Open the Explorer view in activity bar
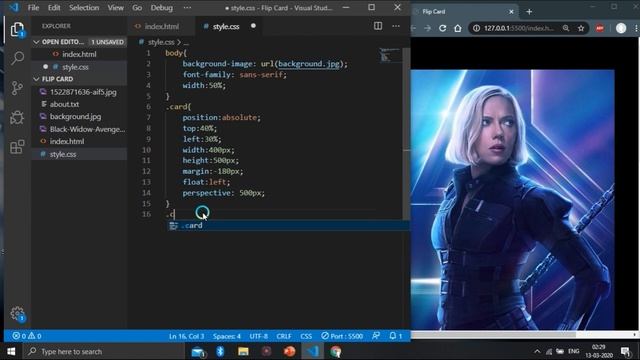Image resolution: width=640 pixels, height=360 pixels. click(17, 30)
